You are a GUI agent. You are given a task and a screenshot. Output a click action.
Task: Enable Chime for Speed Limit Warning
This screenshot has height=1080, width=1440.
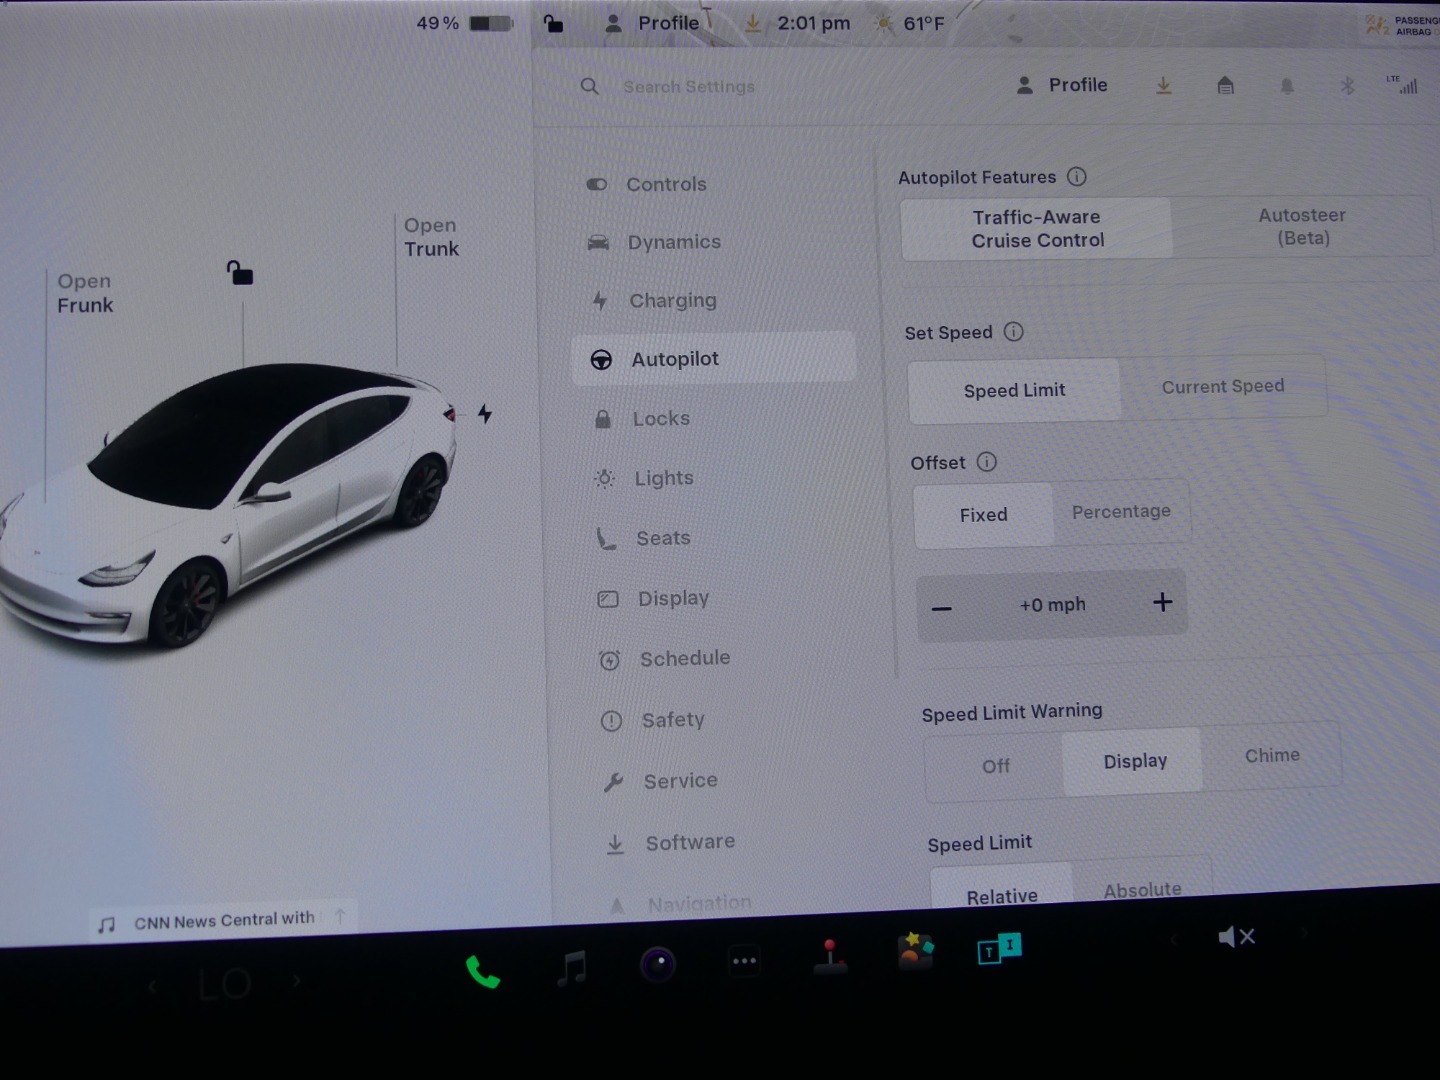coord(1271,756)
